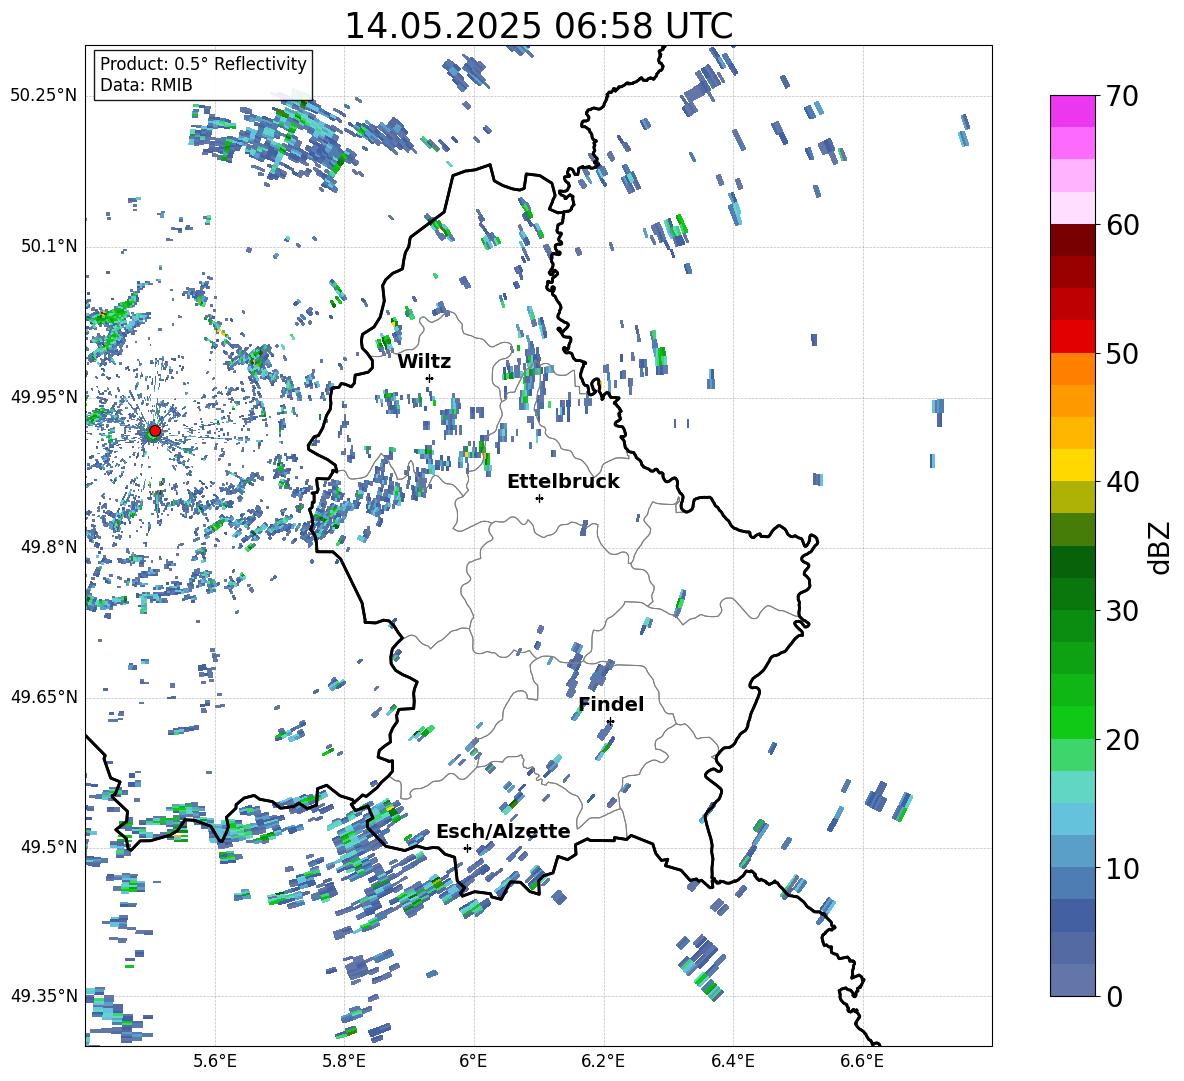Click the title 14.05.2025 06:58 UTC
The width and height of the screenshot is (1184, 1081).
[x=538, y=26]
